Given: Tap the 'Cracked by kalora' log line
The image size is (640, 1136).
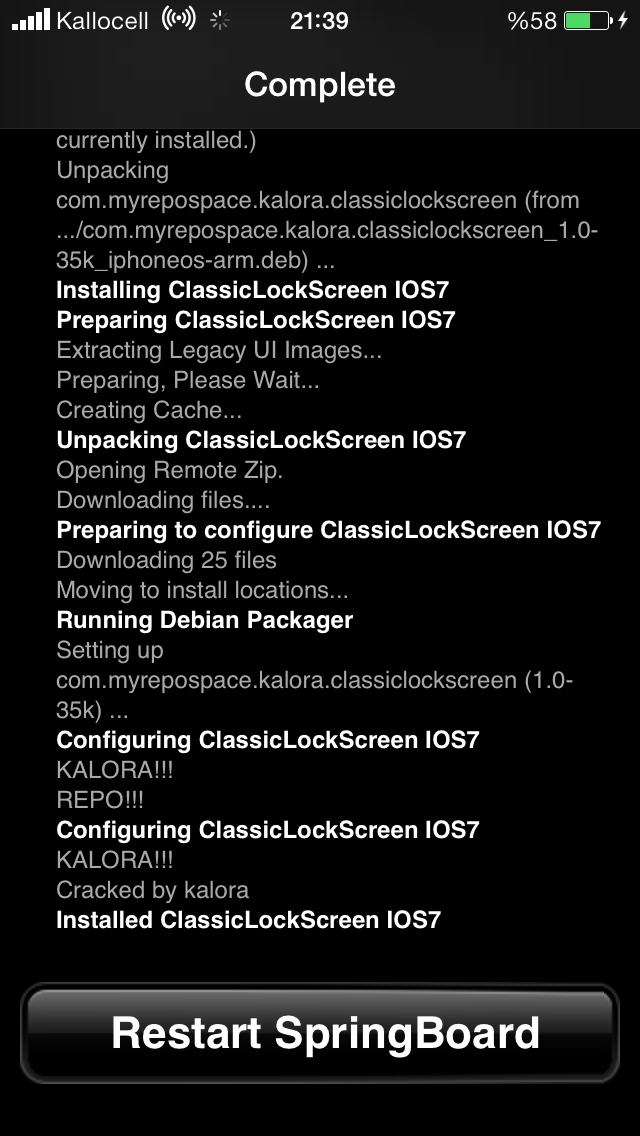Looking at the screenshot, I should (x=152, y=890).
